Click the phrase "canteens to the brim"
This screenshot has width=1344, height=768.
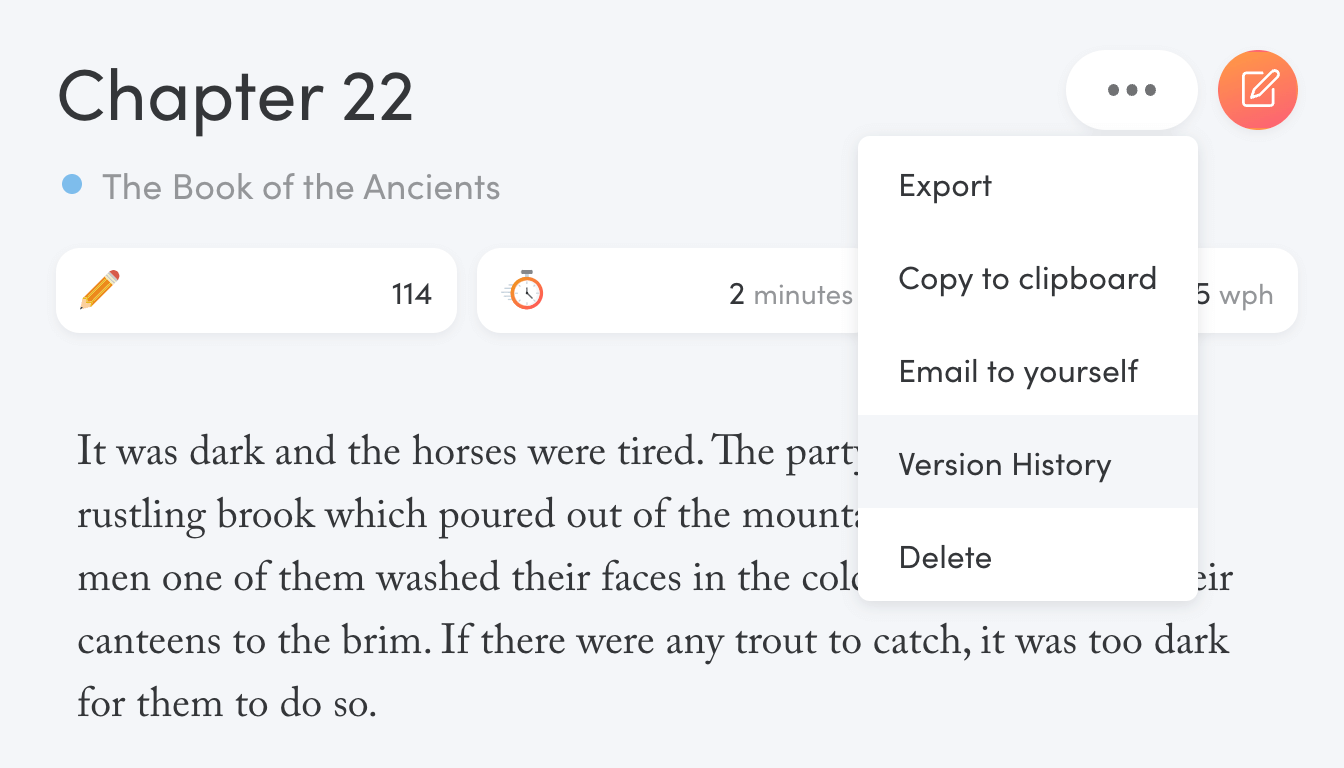point(251,642)
